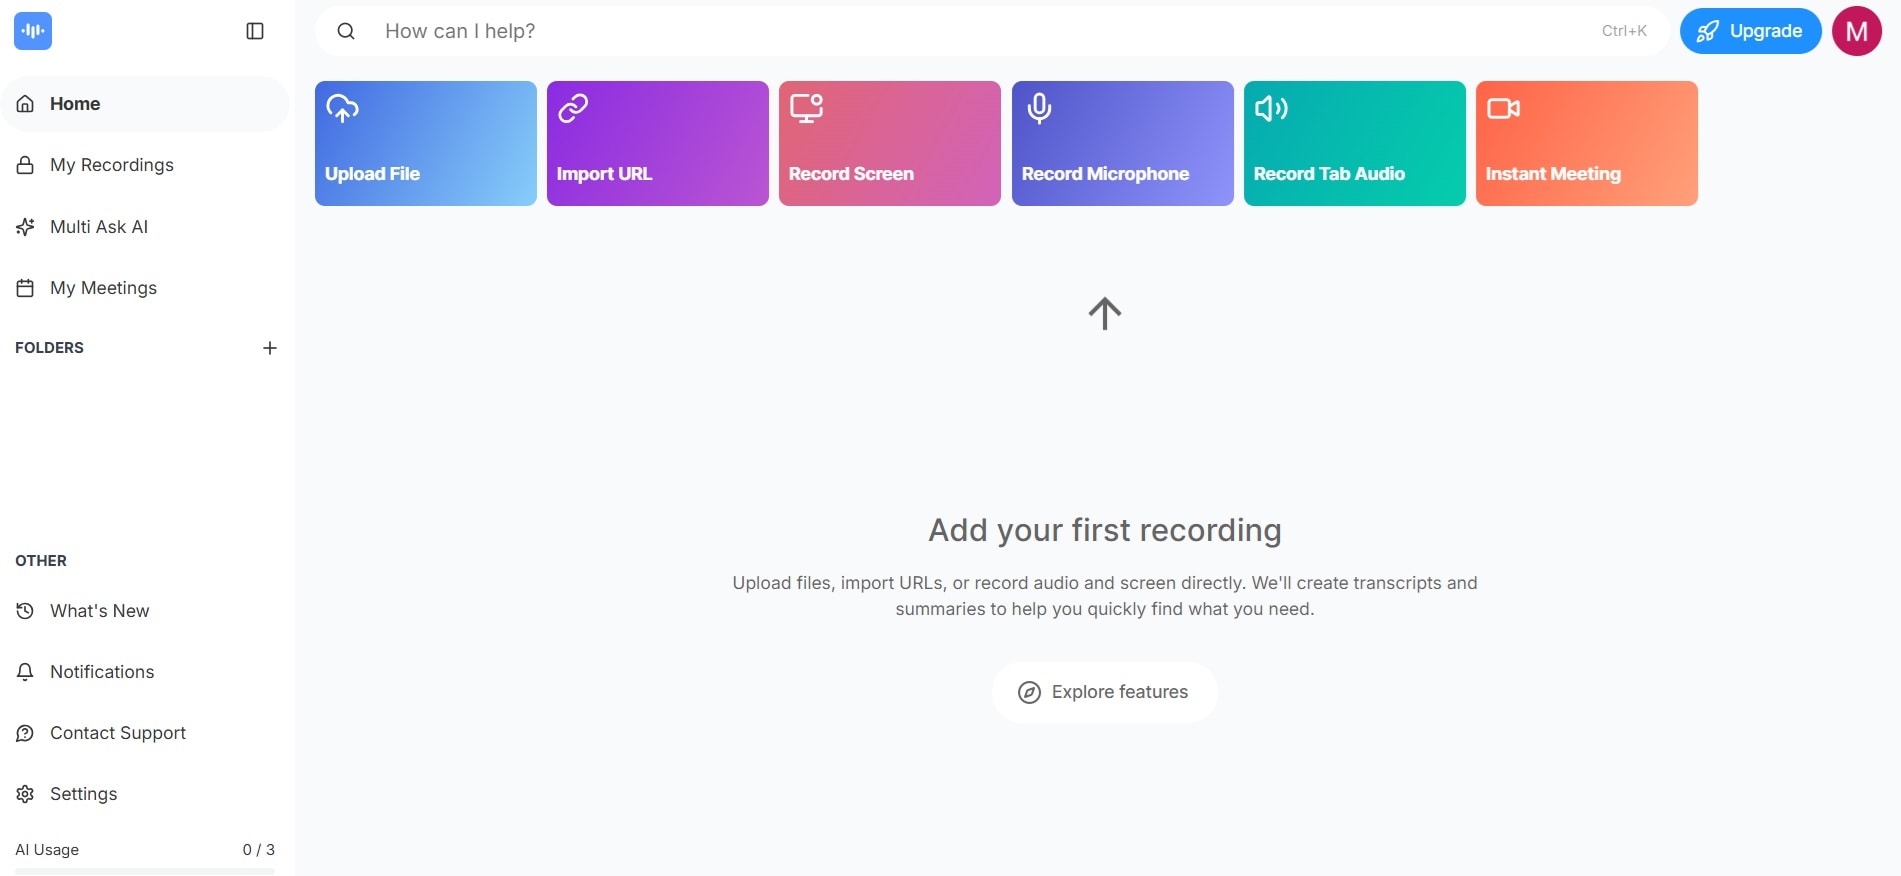
Task: Click Explore features button
Action: (x=1105, y=692)
